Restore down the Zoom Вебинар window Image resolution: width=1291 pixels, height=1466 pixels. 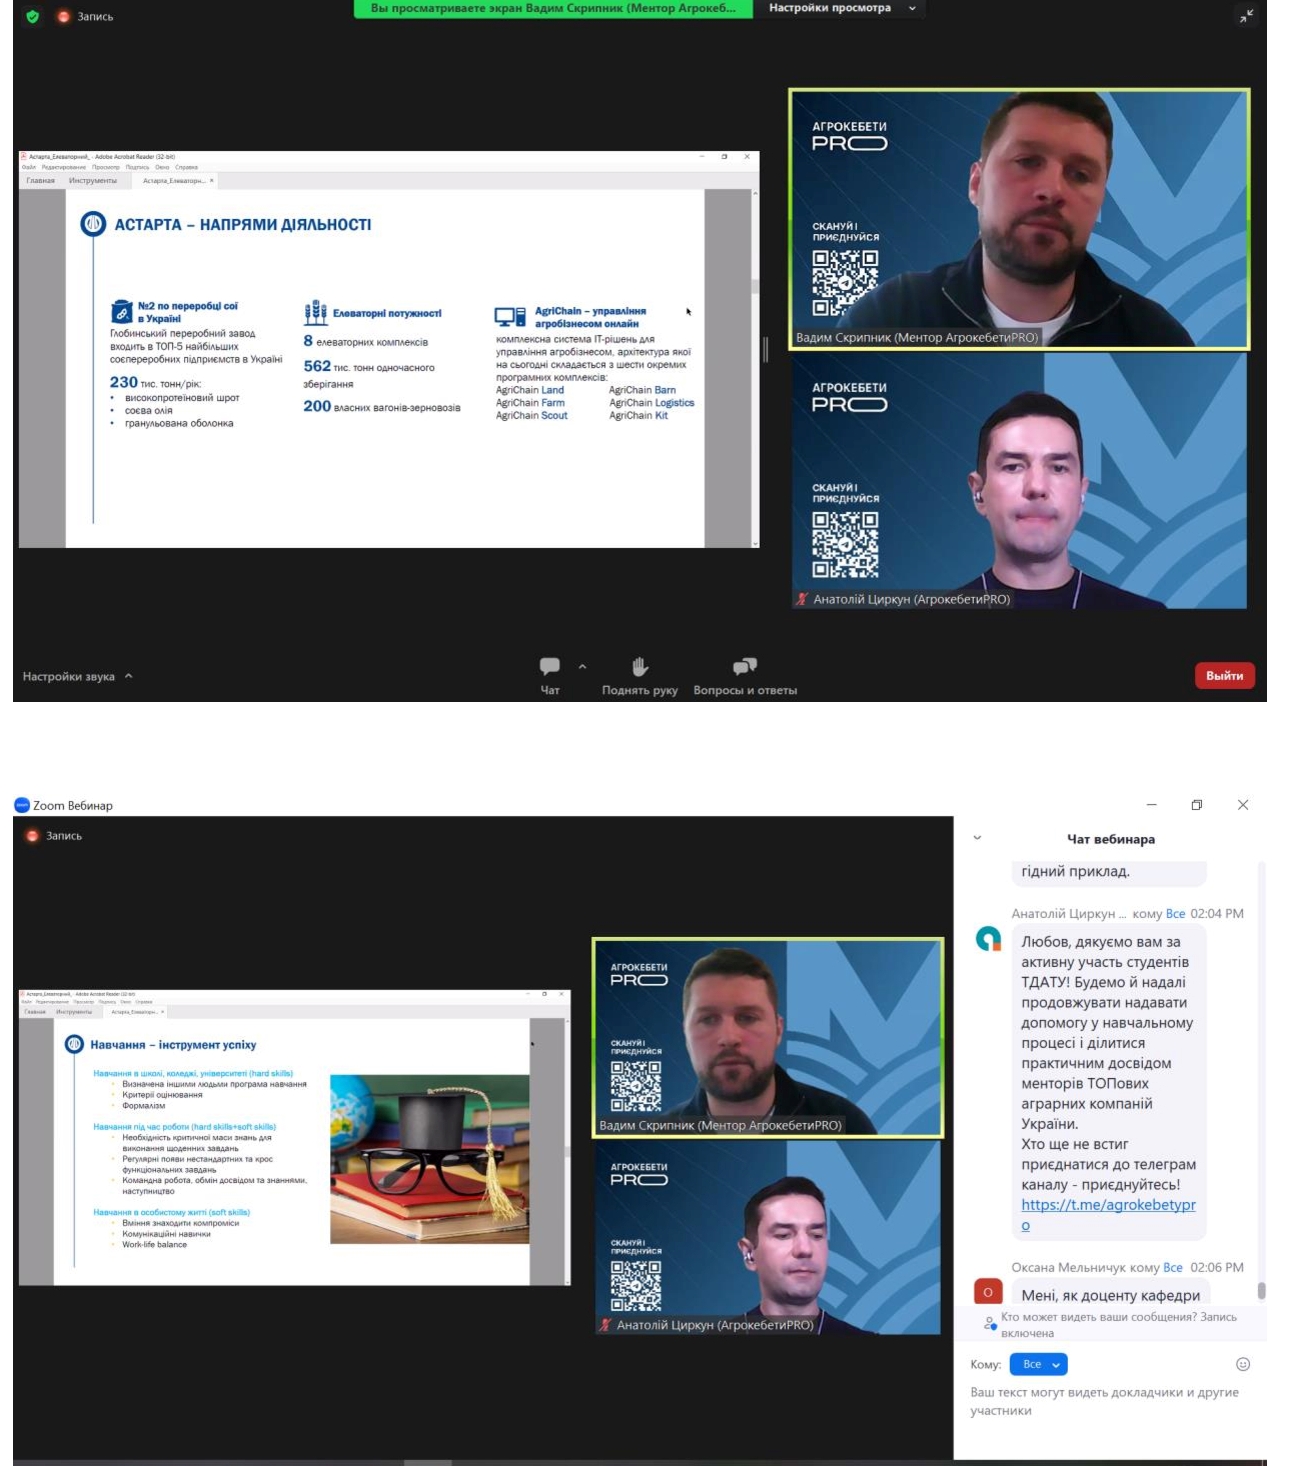point(1197,805)
